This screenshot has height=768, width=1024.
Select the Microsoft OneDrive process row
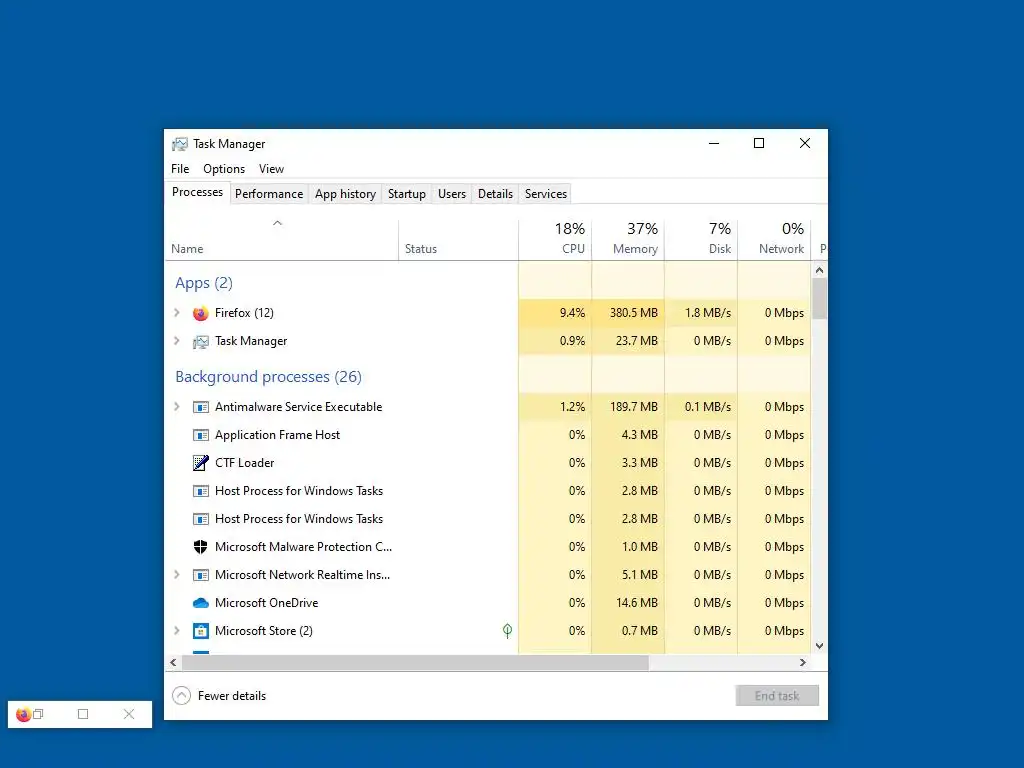coord(488,603)
